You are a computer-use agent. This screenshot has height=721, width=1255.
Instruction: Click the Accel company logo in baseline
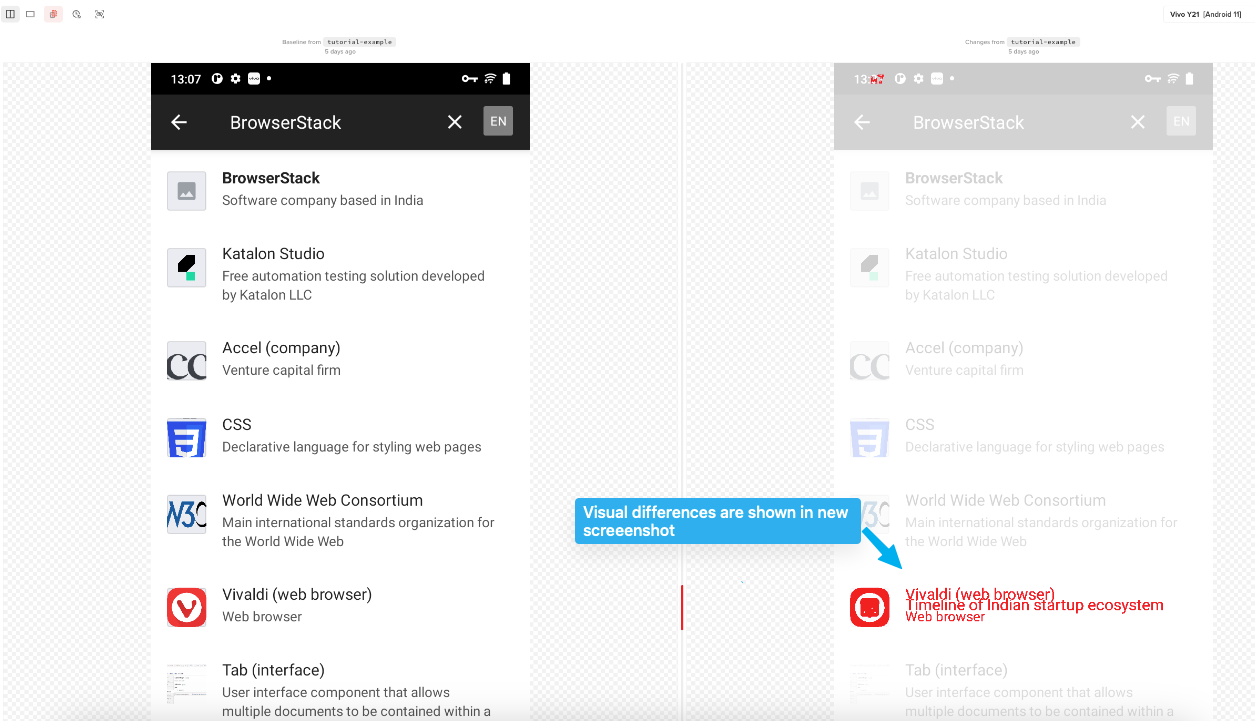pos(187,361)
